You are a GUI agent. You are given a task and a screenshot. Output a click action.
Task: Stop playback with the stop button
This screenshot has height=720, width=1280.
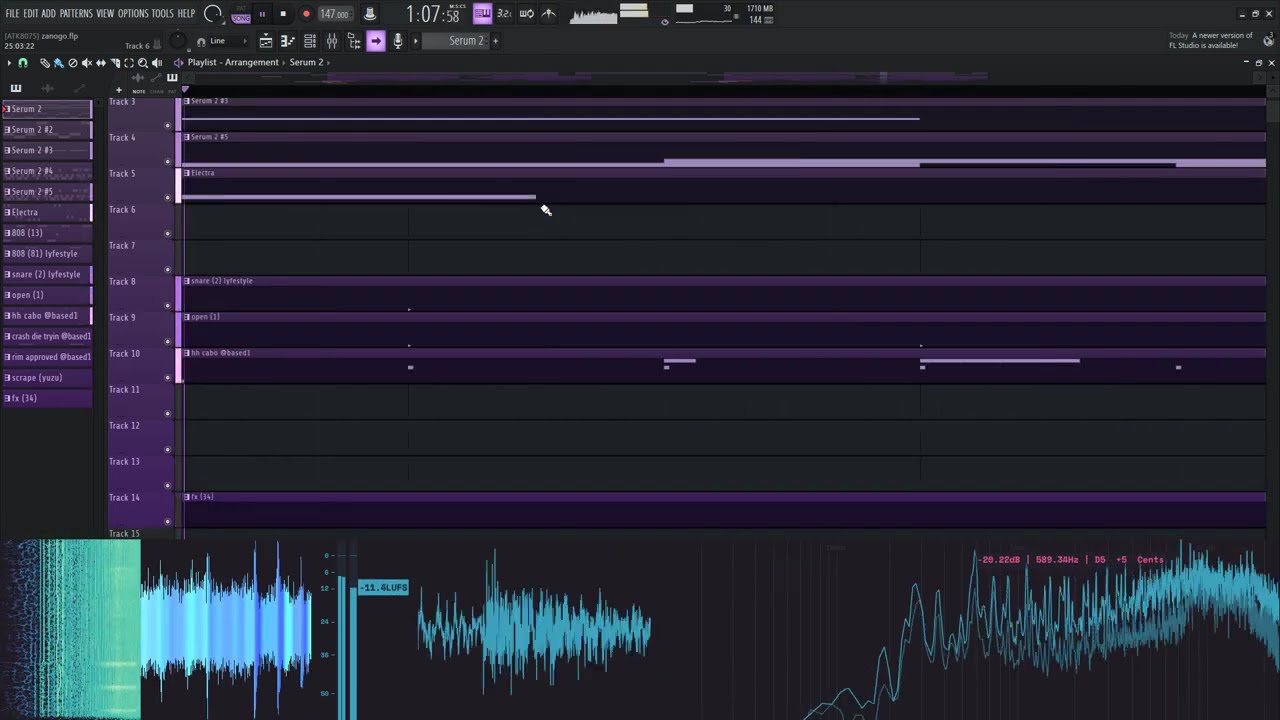283,14
